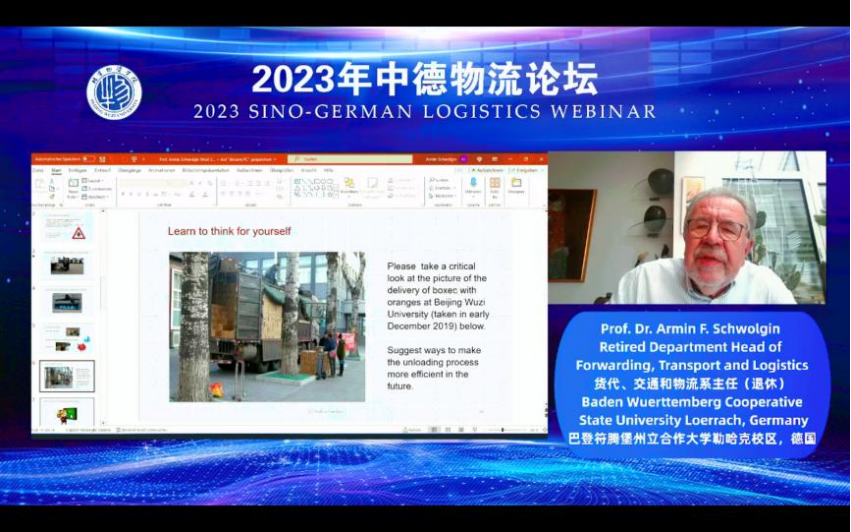Switch to the Animationen tab
The width and height of the screenshot is (851, 532).
point(162,170)
